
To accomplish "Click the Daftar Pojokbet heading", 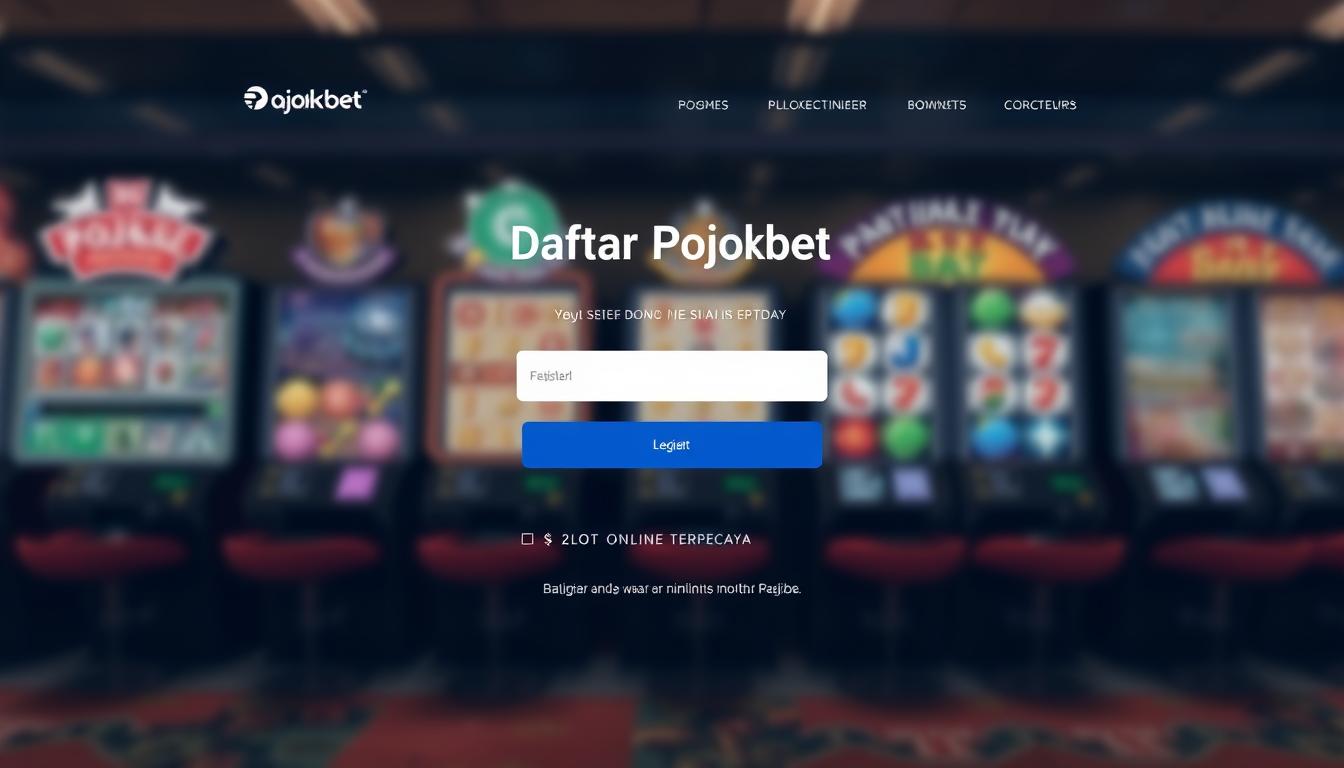I will click(670, 243).
